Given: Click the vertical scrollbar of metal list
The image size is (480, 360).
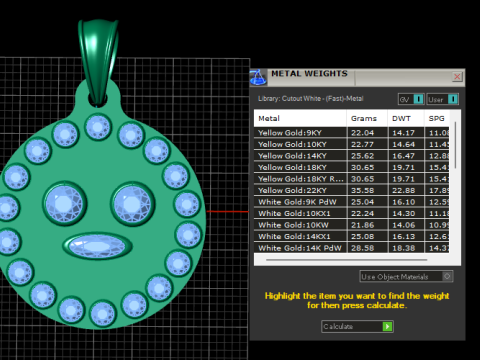Looking at the screenshot, I should pyautogui.click(x=455, y=146).
